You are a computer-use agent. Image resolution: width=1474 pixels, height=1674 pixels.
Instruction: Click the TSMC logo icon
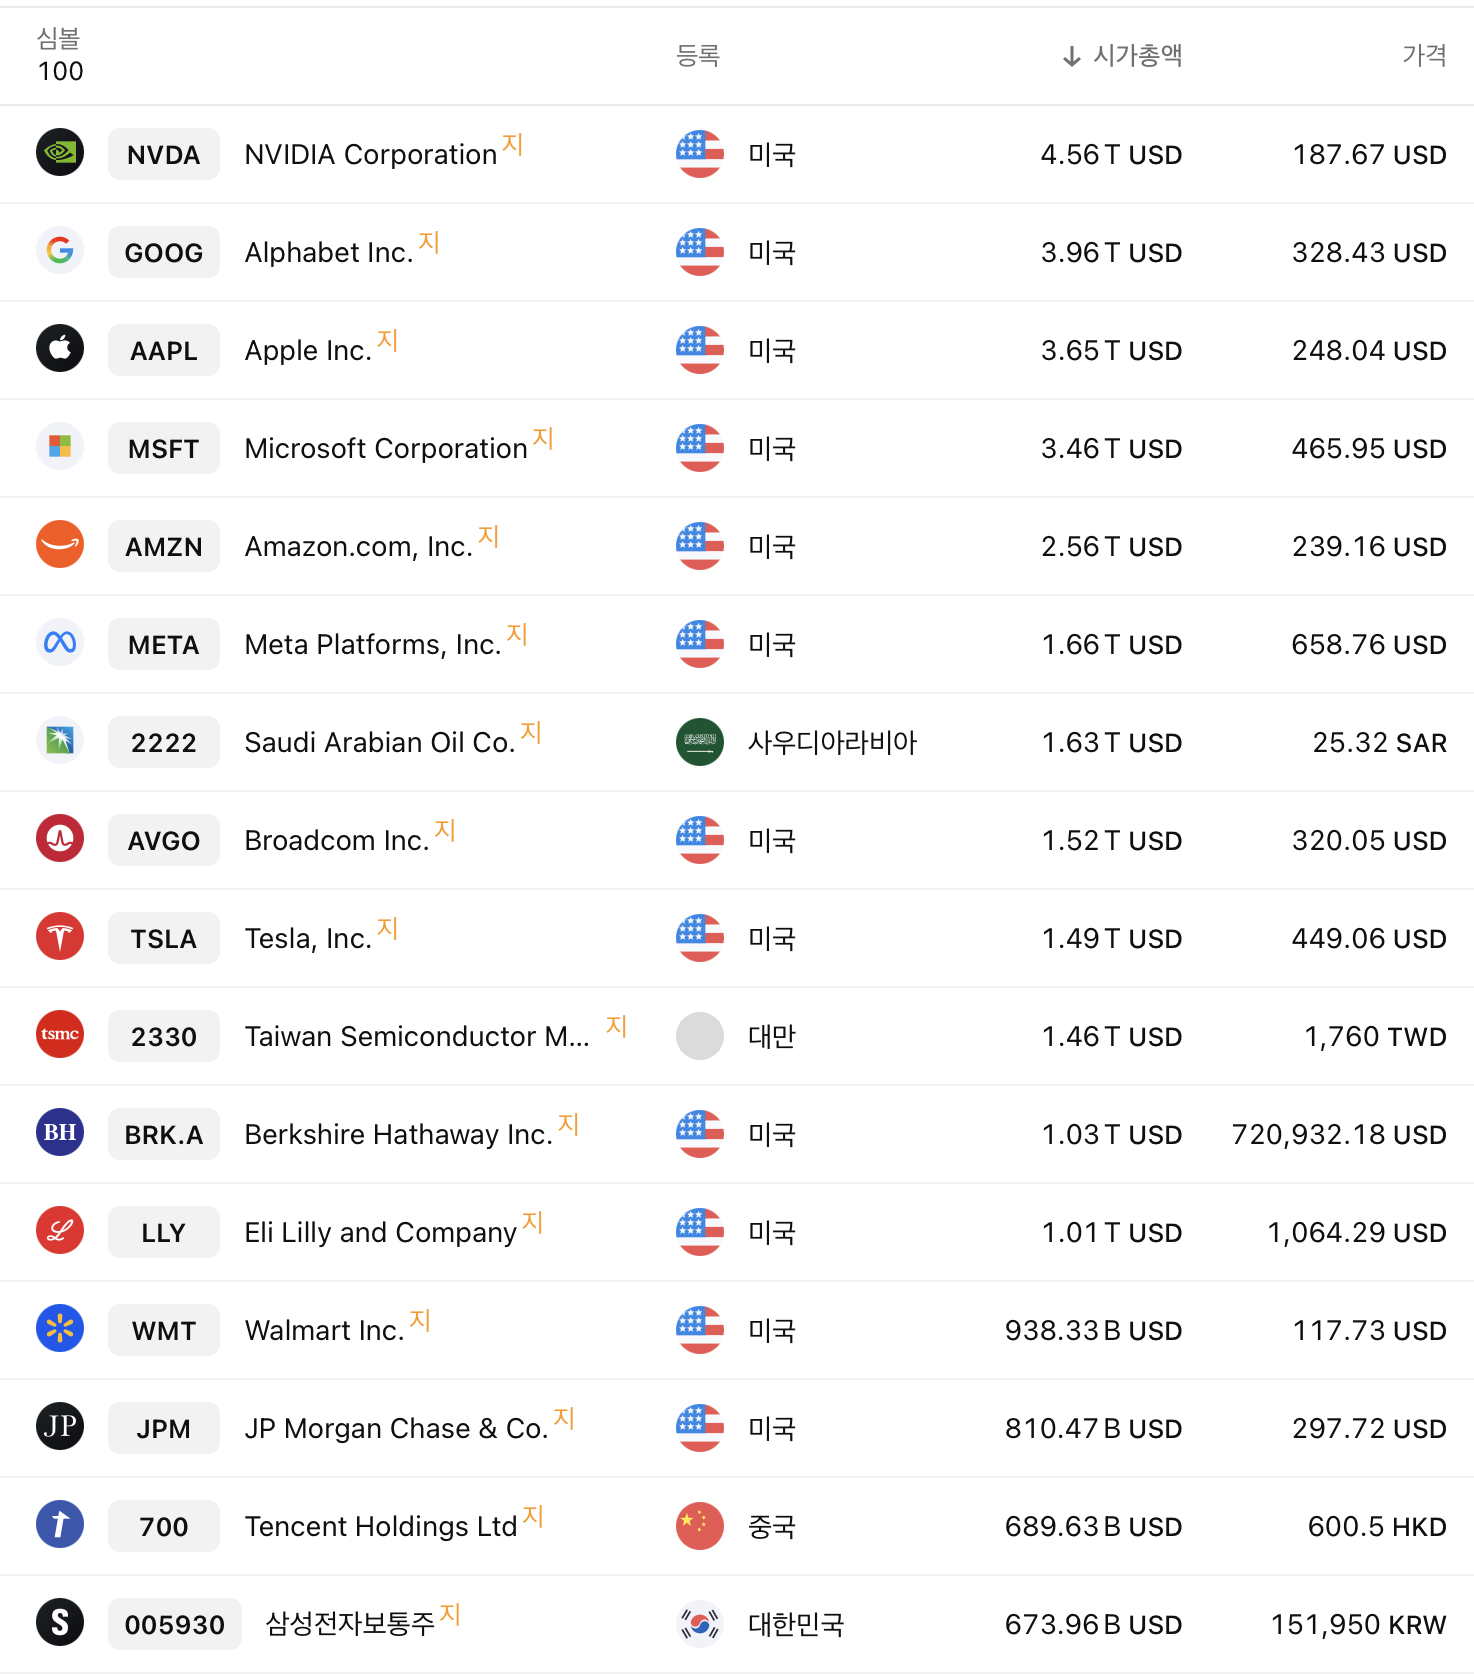pyautogui.click(x=60, y=1035)
